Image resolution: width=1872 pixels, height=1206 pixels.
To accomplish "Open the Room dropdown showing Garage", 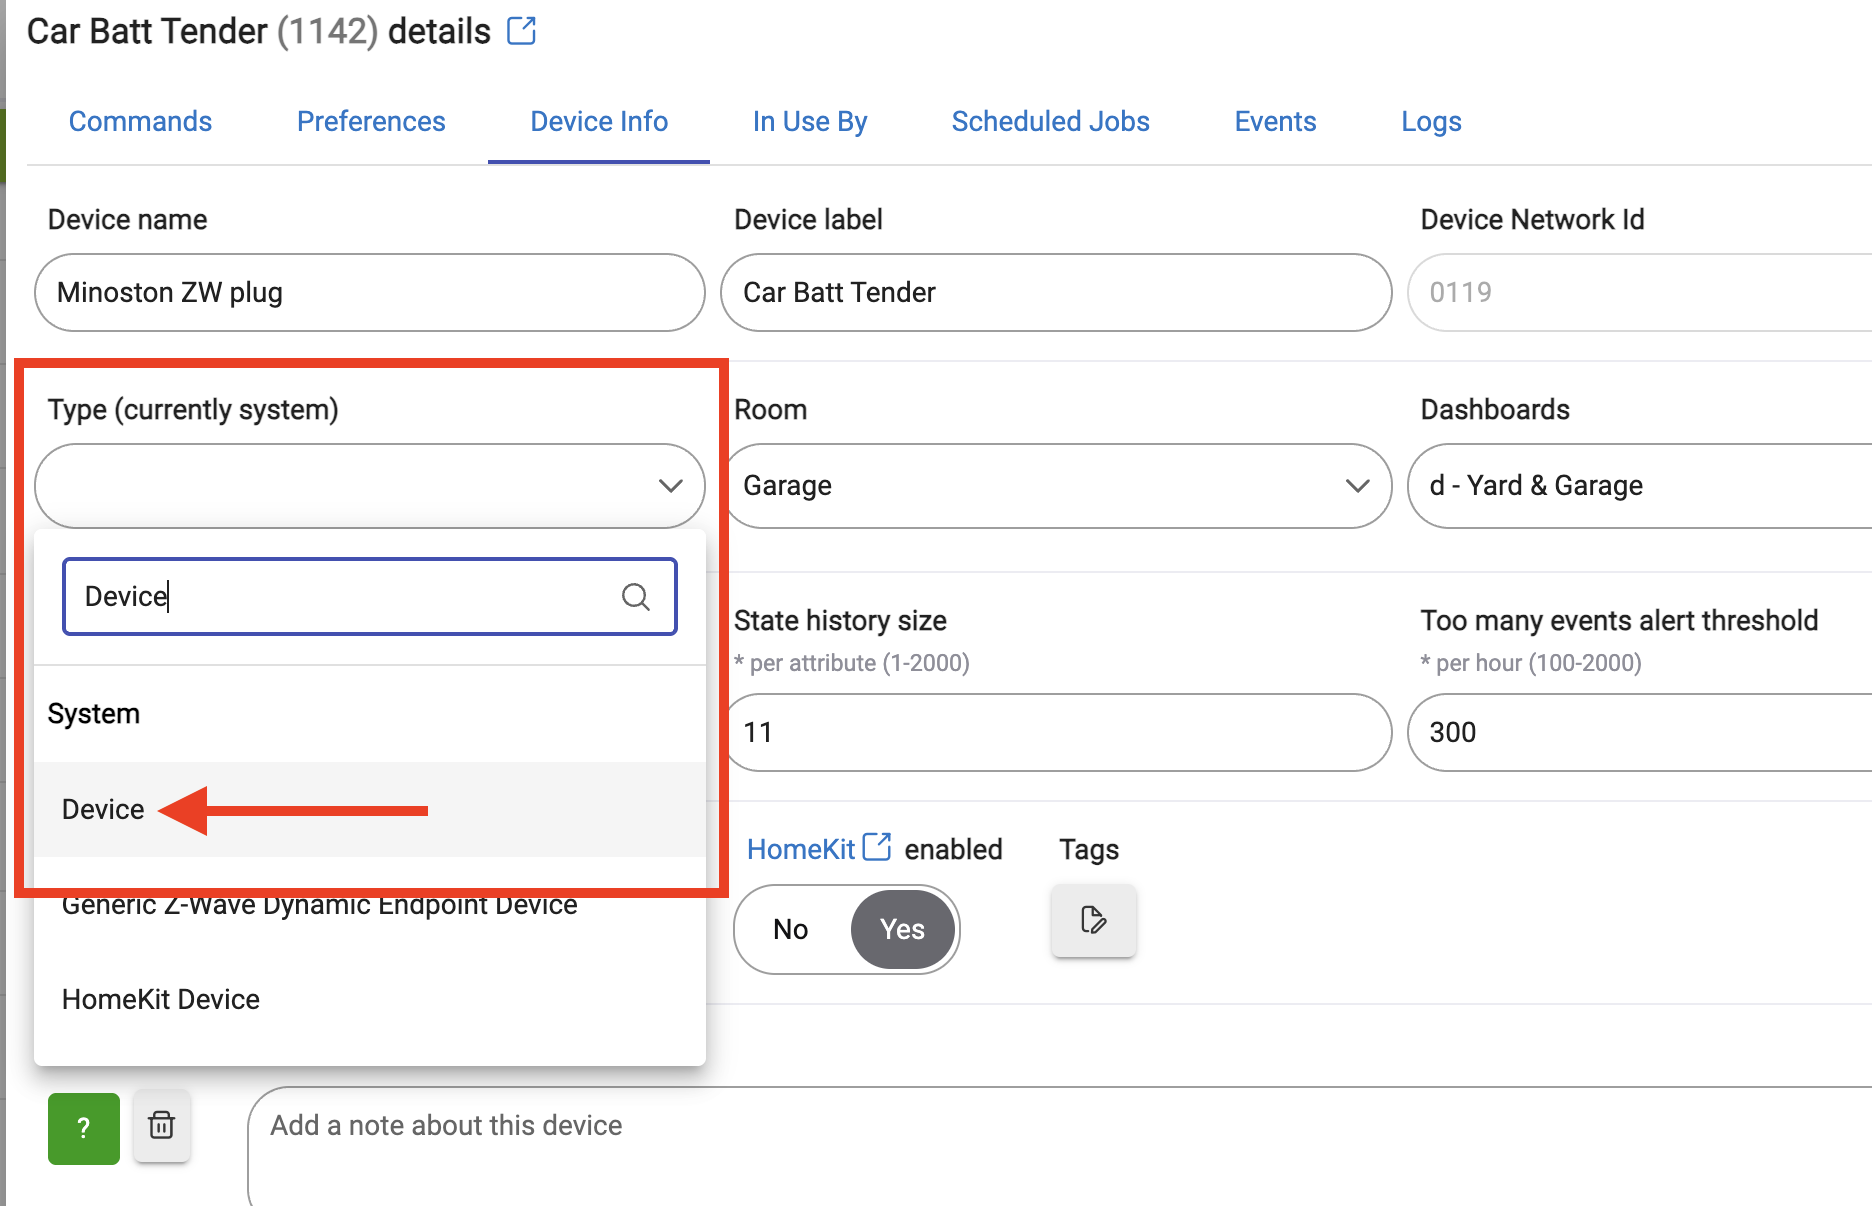I will (1056, 486).
